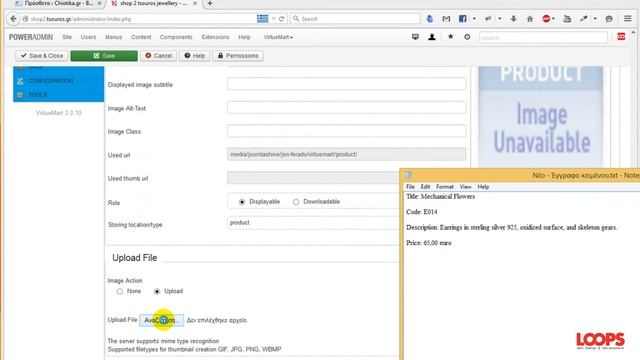Open Notepad's File menu

tap(410, 187)
